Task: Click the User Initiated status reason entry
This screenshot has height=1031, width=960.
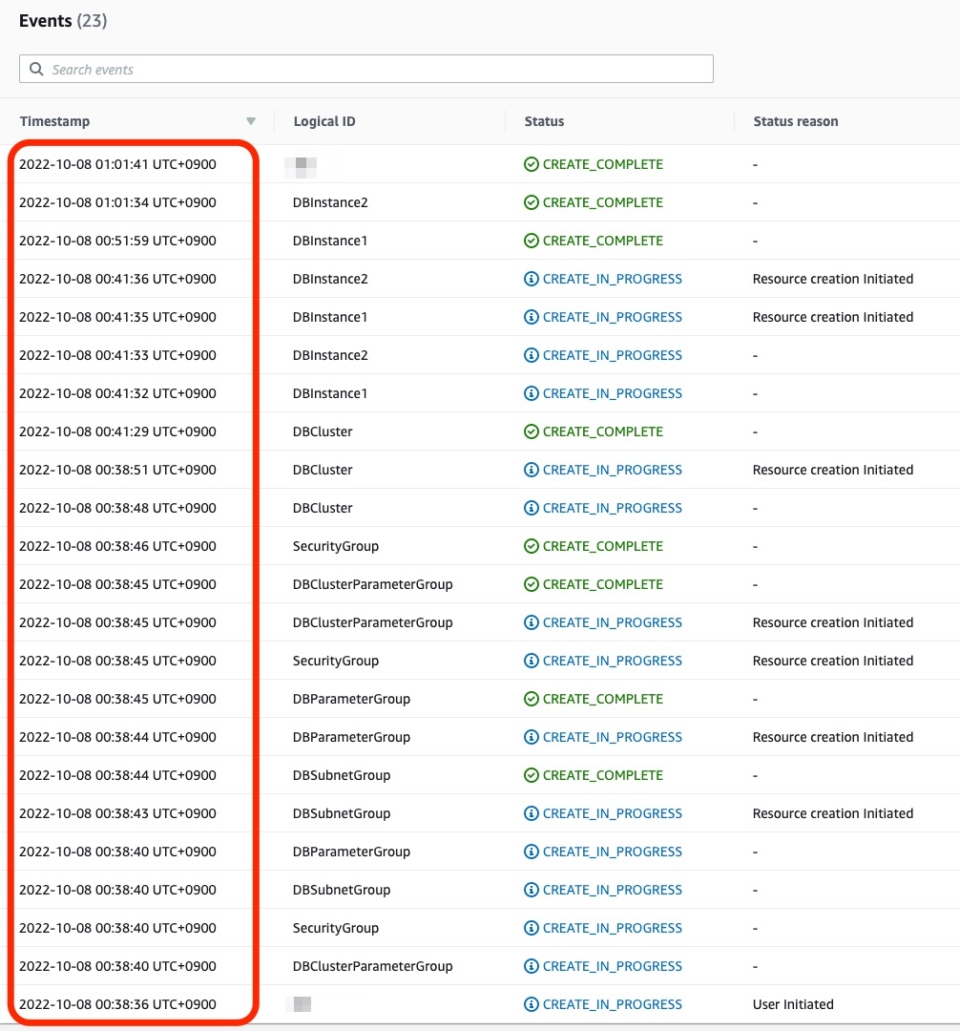Action: click(x=792, y=1004)
